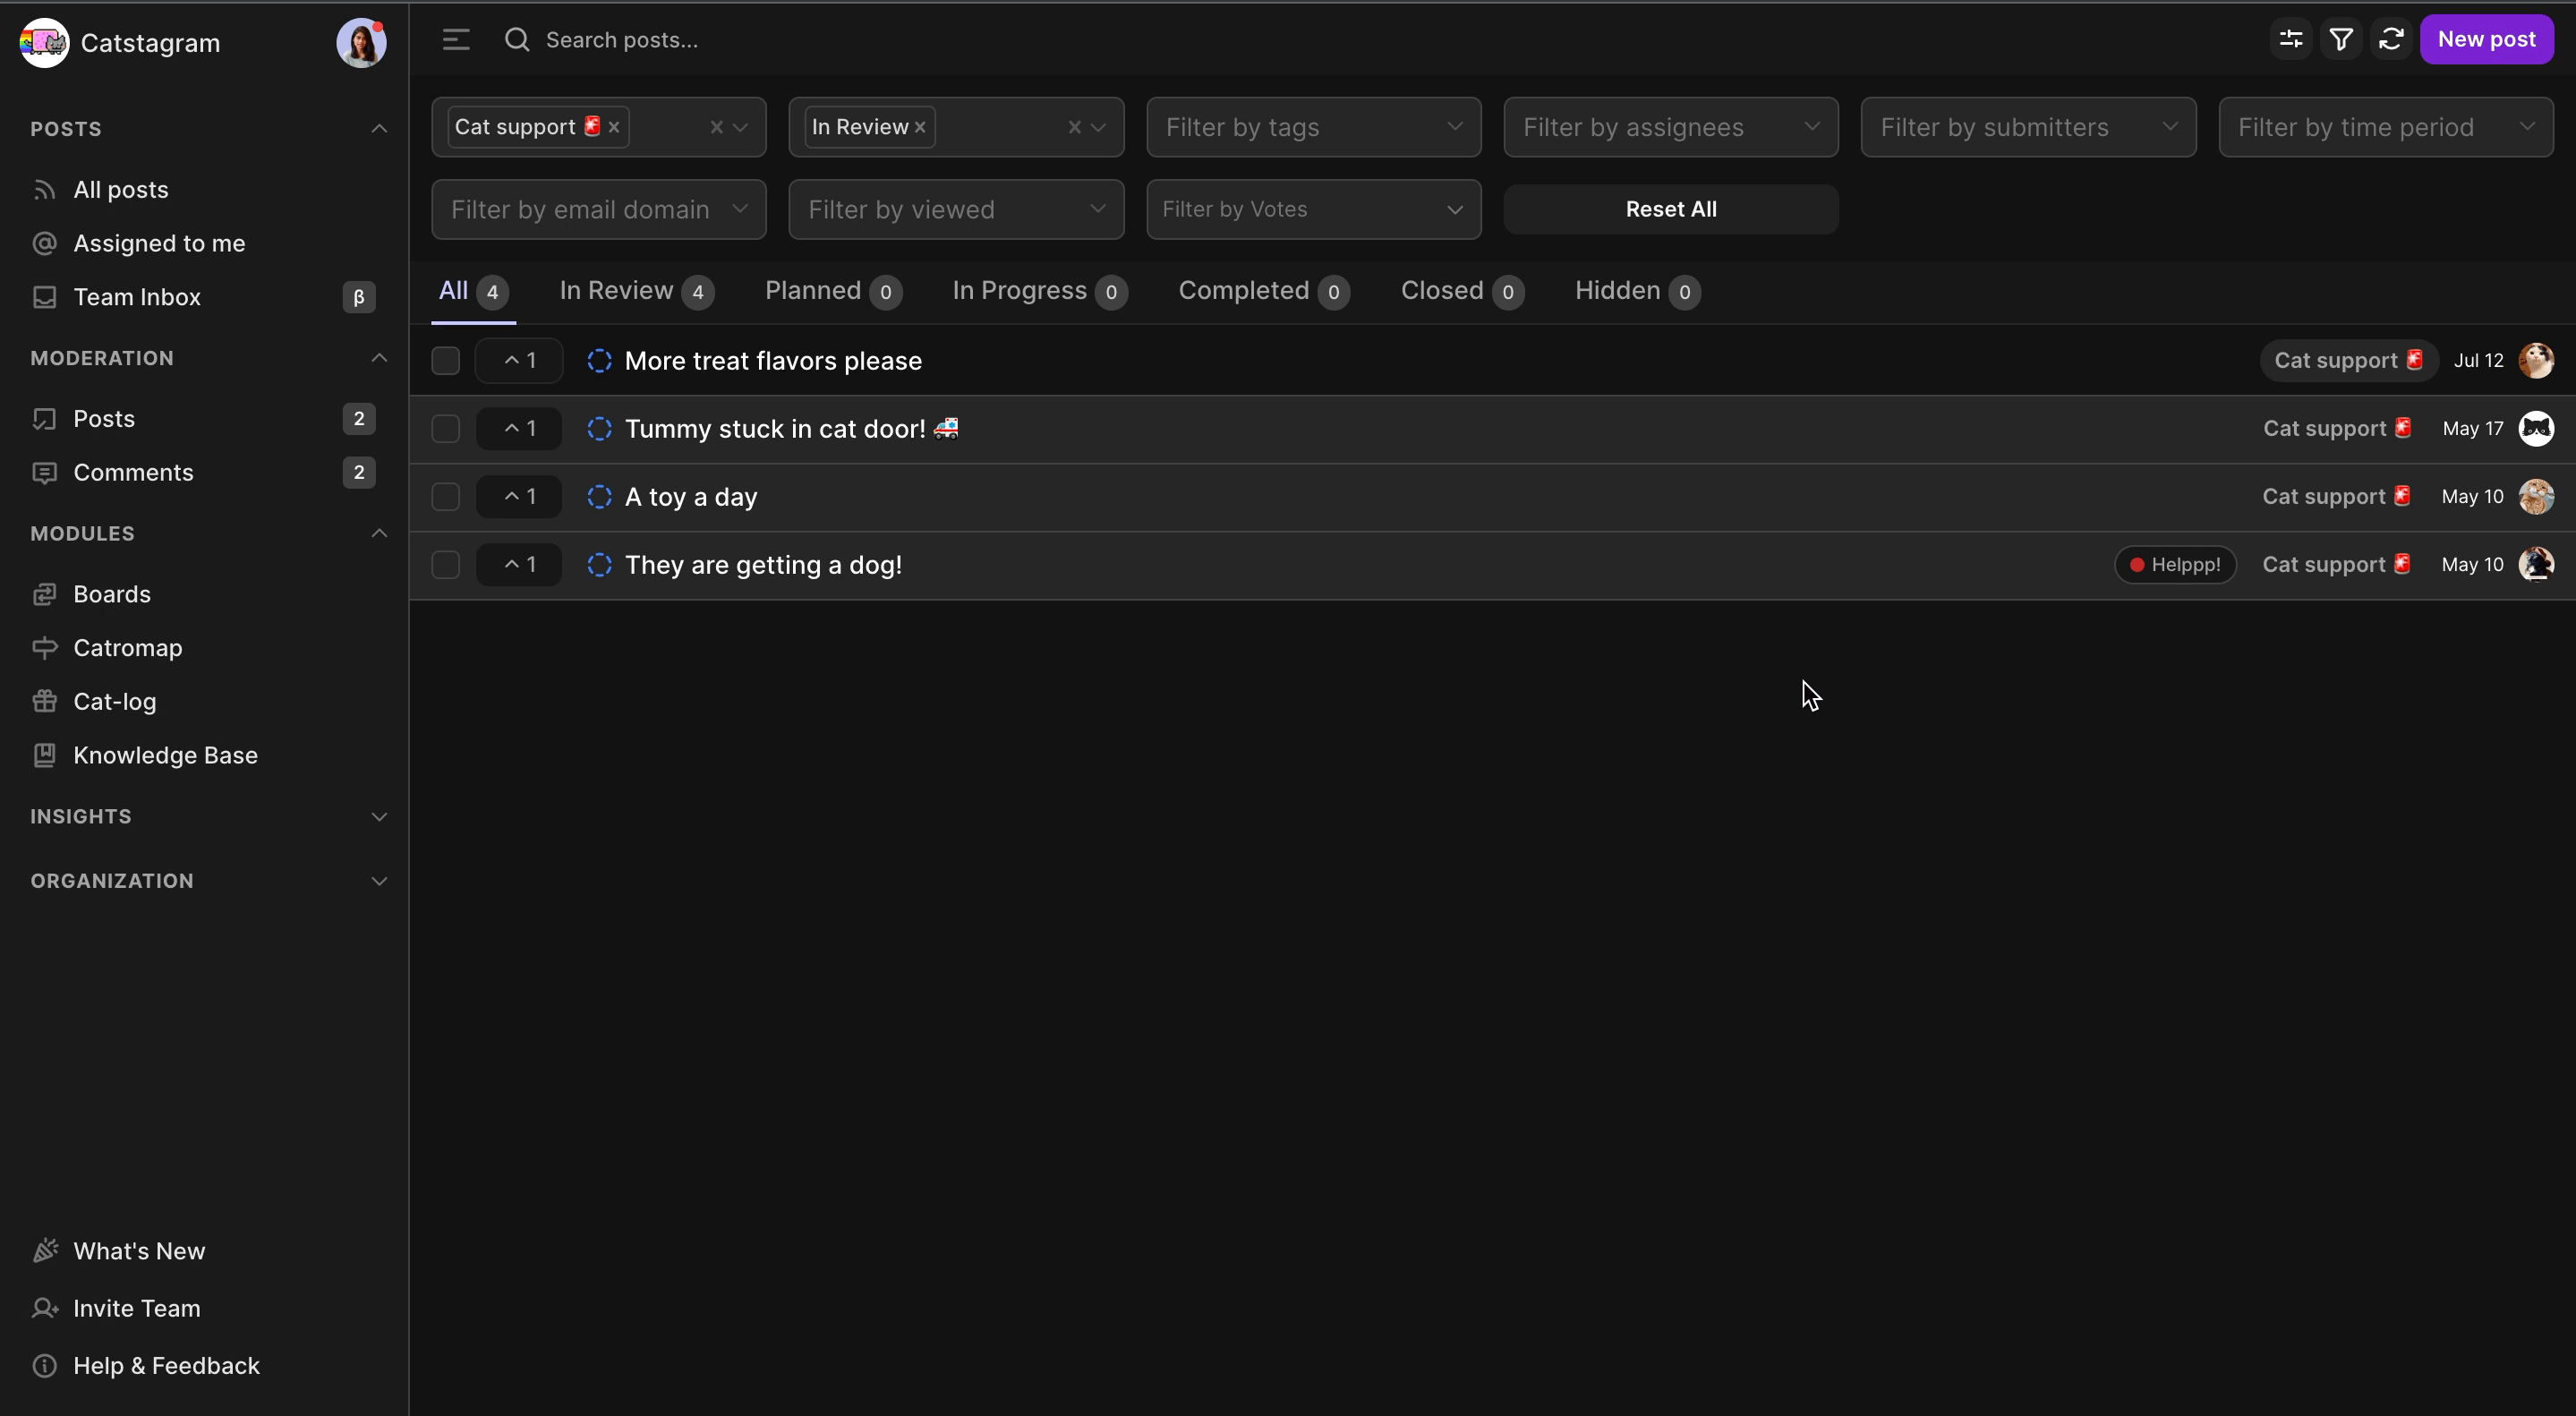Expand the INSIGHTS sidebar section
2576x1416 pixels.
point(379,817)
